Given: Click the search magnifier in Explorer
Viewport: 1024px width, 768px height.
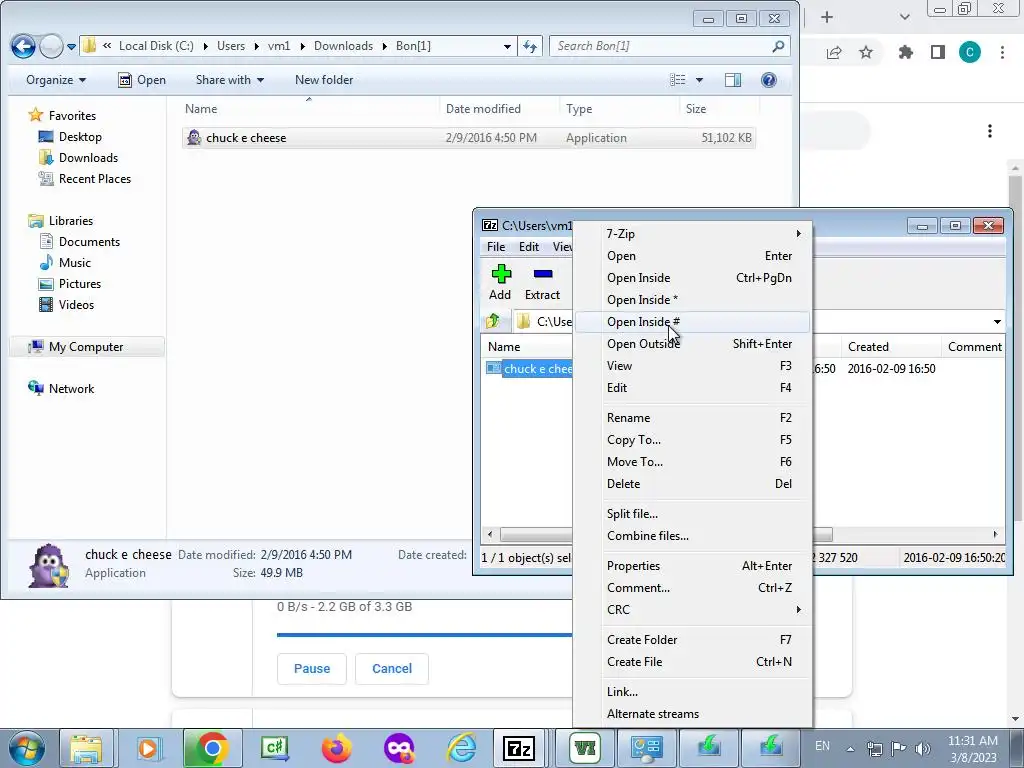Looking at the screenshot, I should tap(778, 46).
